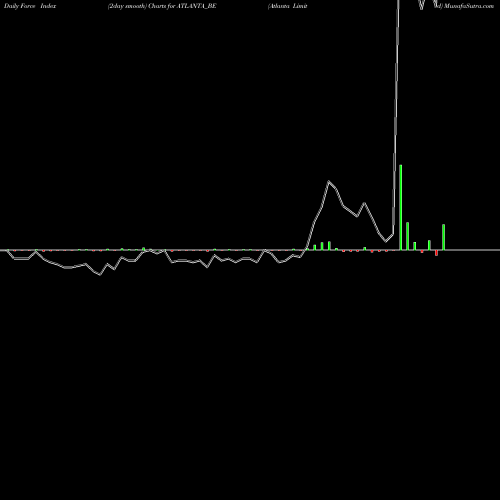Click the tallest green force index bar
The width and height of the screenshot is (500, 500).
tap(400, 207)
